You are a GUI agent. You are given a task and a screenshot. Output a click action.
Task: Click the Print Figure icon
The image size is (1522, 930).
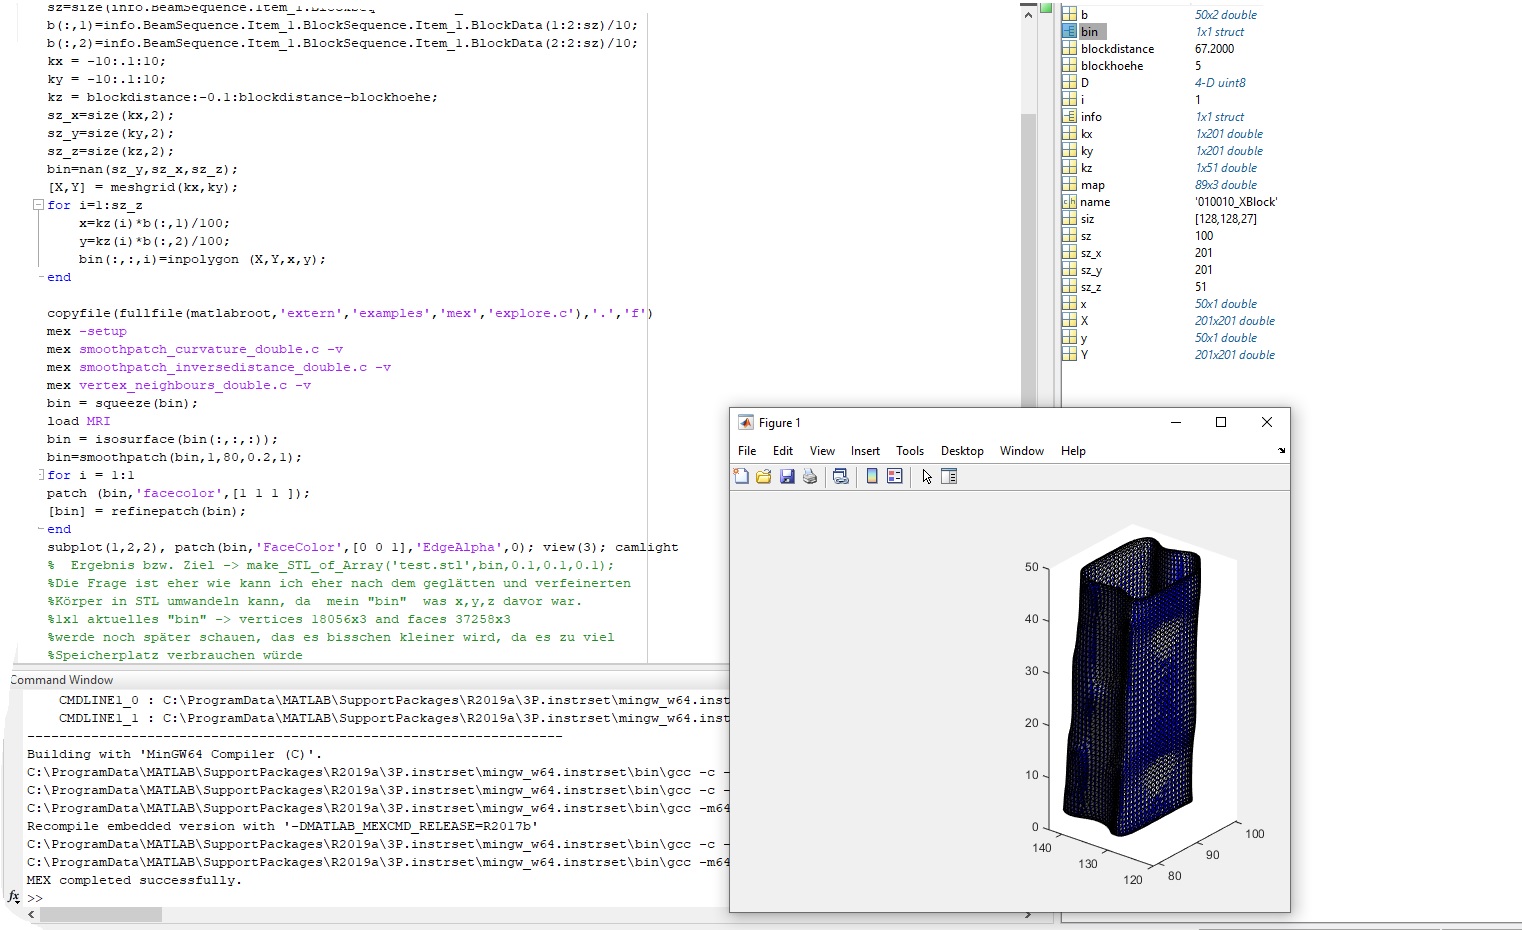click(x=810, y=477)
